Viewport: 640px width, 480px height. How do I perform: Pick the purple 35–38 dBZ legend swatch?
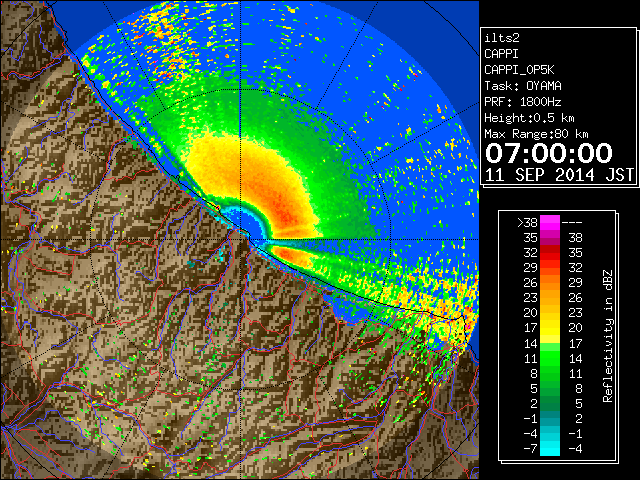click(550, 237)
